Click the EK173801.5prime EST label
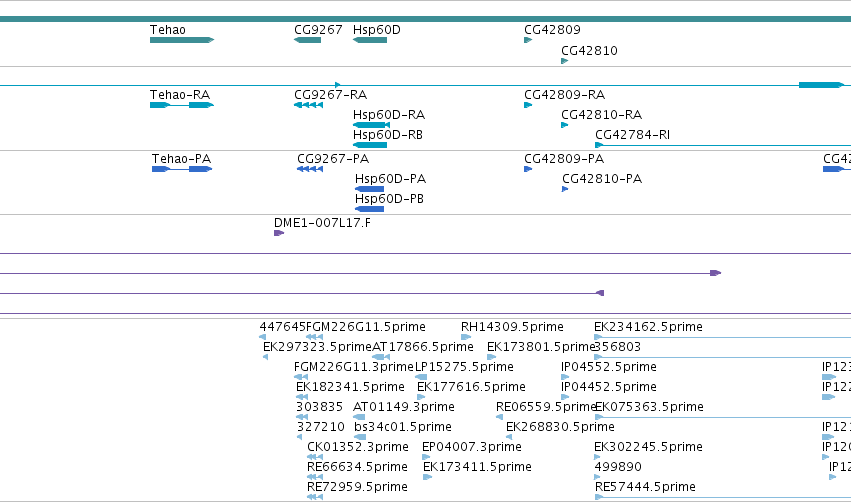Image resolution: width=851 pixels, height=502 pixels. click(541, 347)
